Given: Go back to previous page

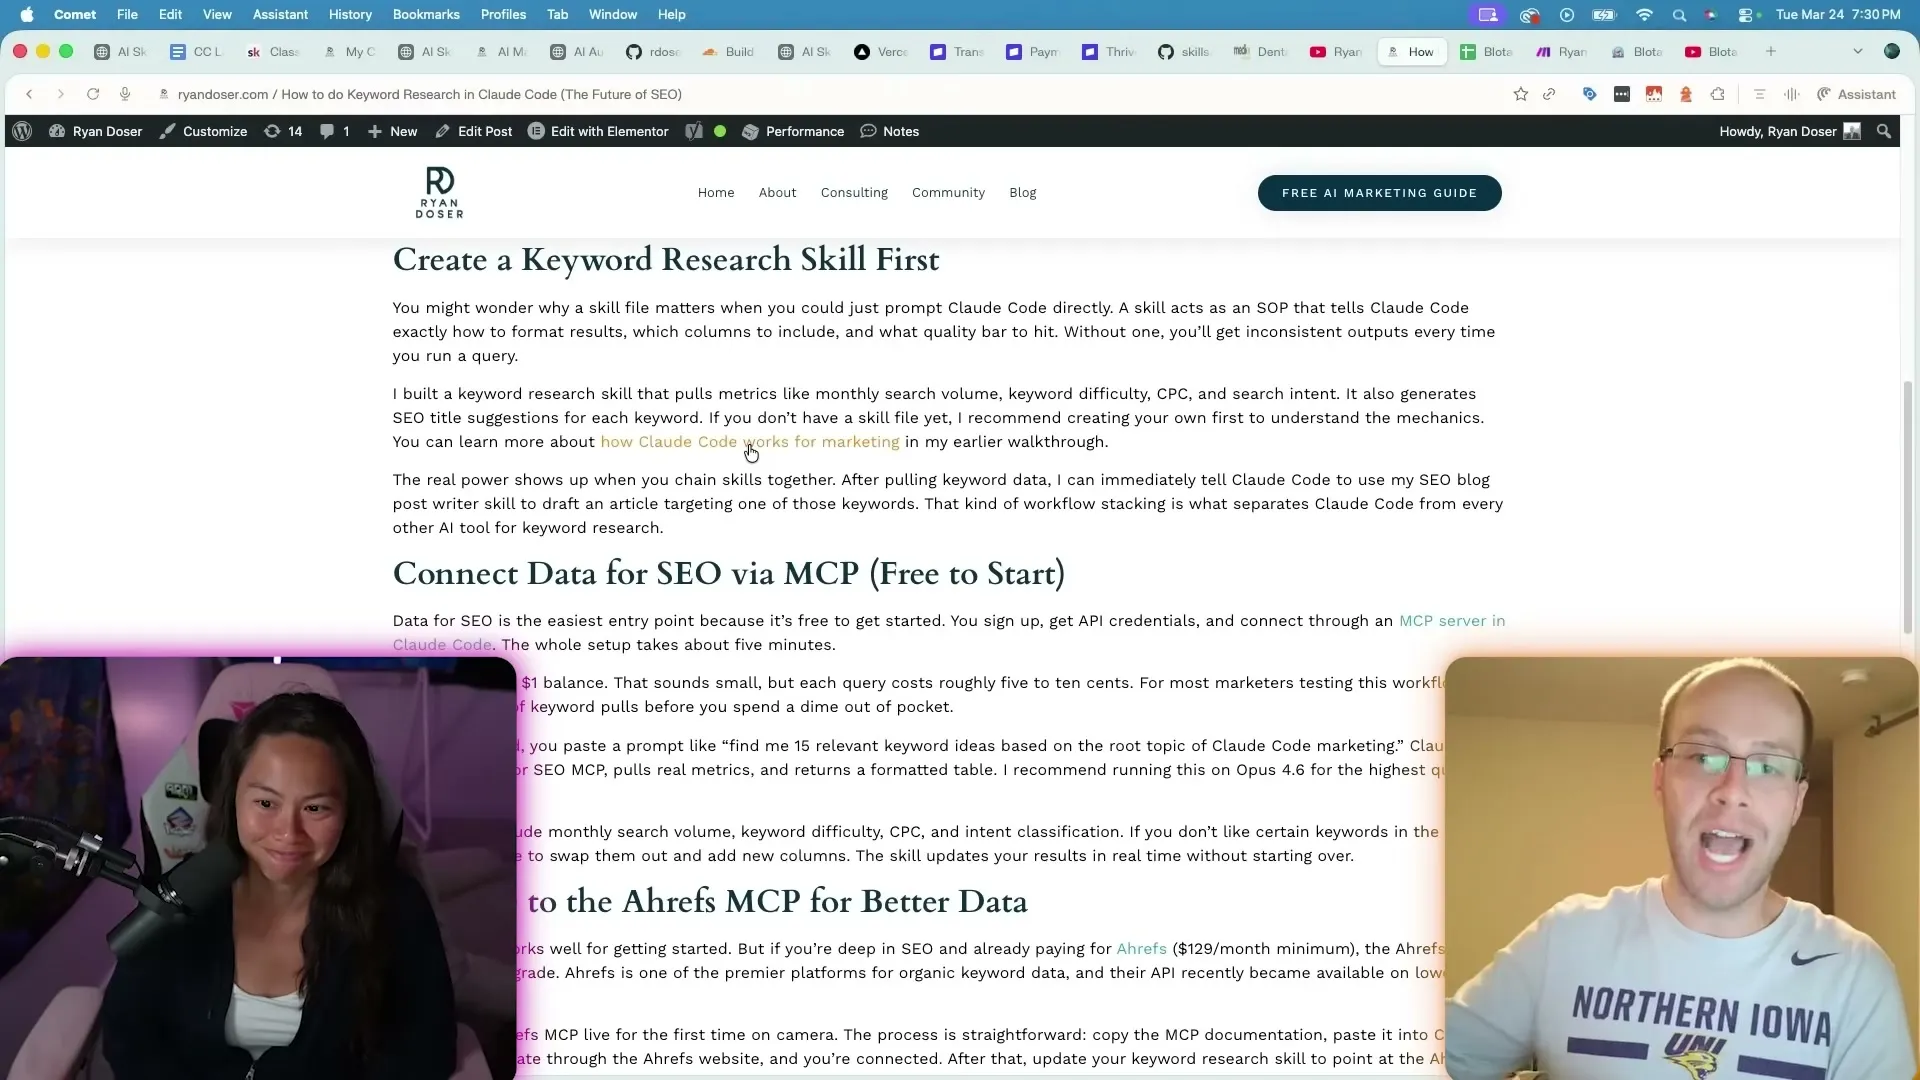Looking at the screenshot, I should pos(29,94).
